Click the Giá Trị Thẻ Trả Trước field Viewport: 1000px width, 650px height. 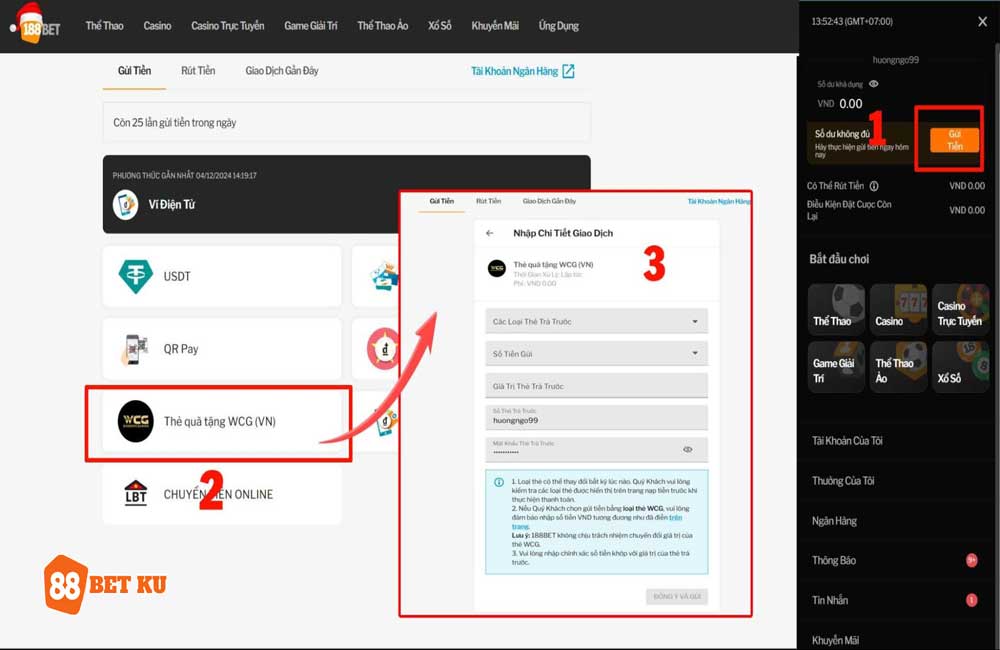click(x=596, y=386)
